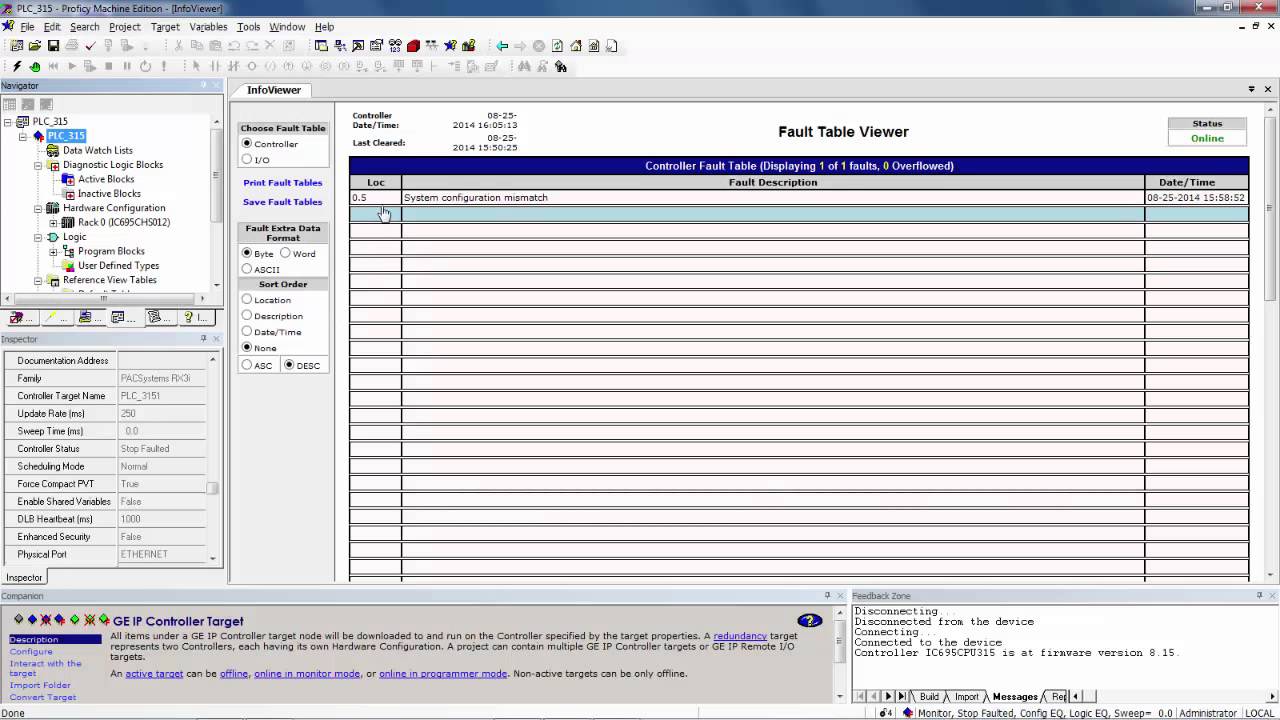This screenshot has height=720, width=1280.
Task: Click Save Fault Tables link
Action: [x=283, y=202]
